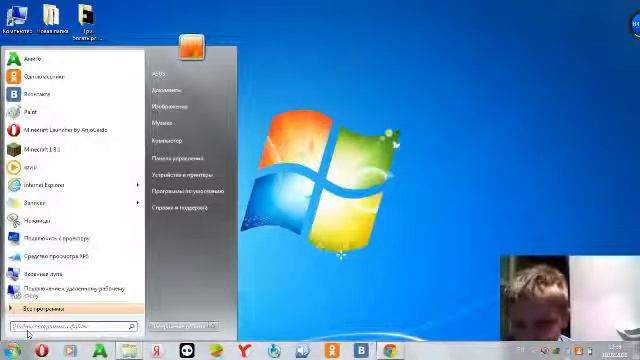Open the panda-face taskbar icon
640x360 pixels.
click(187, 351)
